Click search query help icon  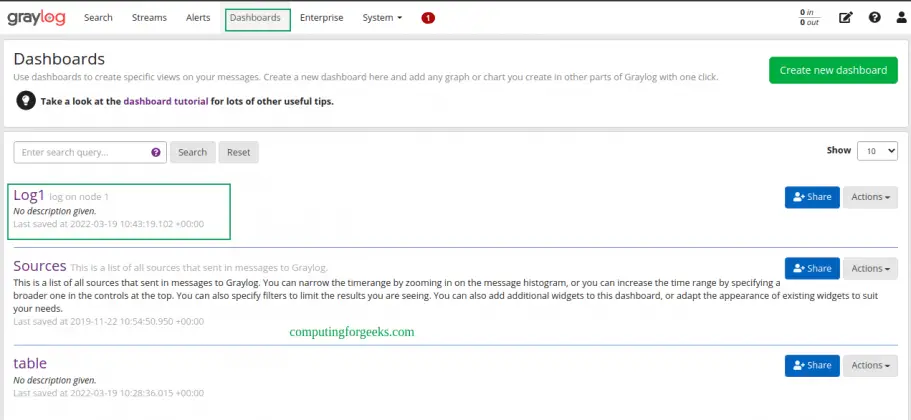[156, 153]
